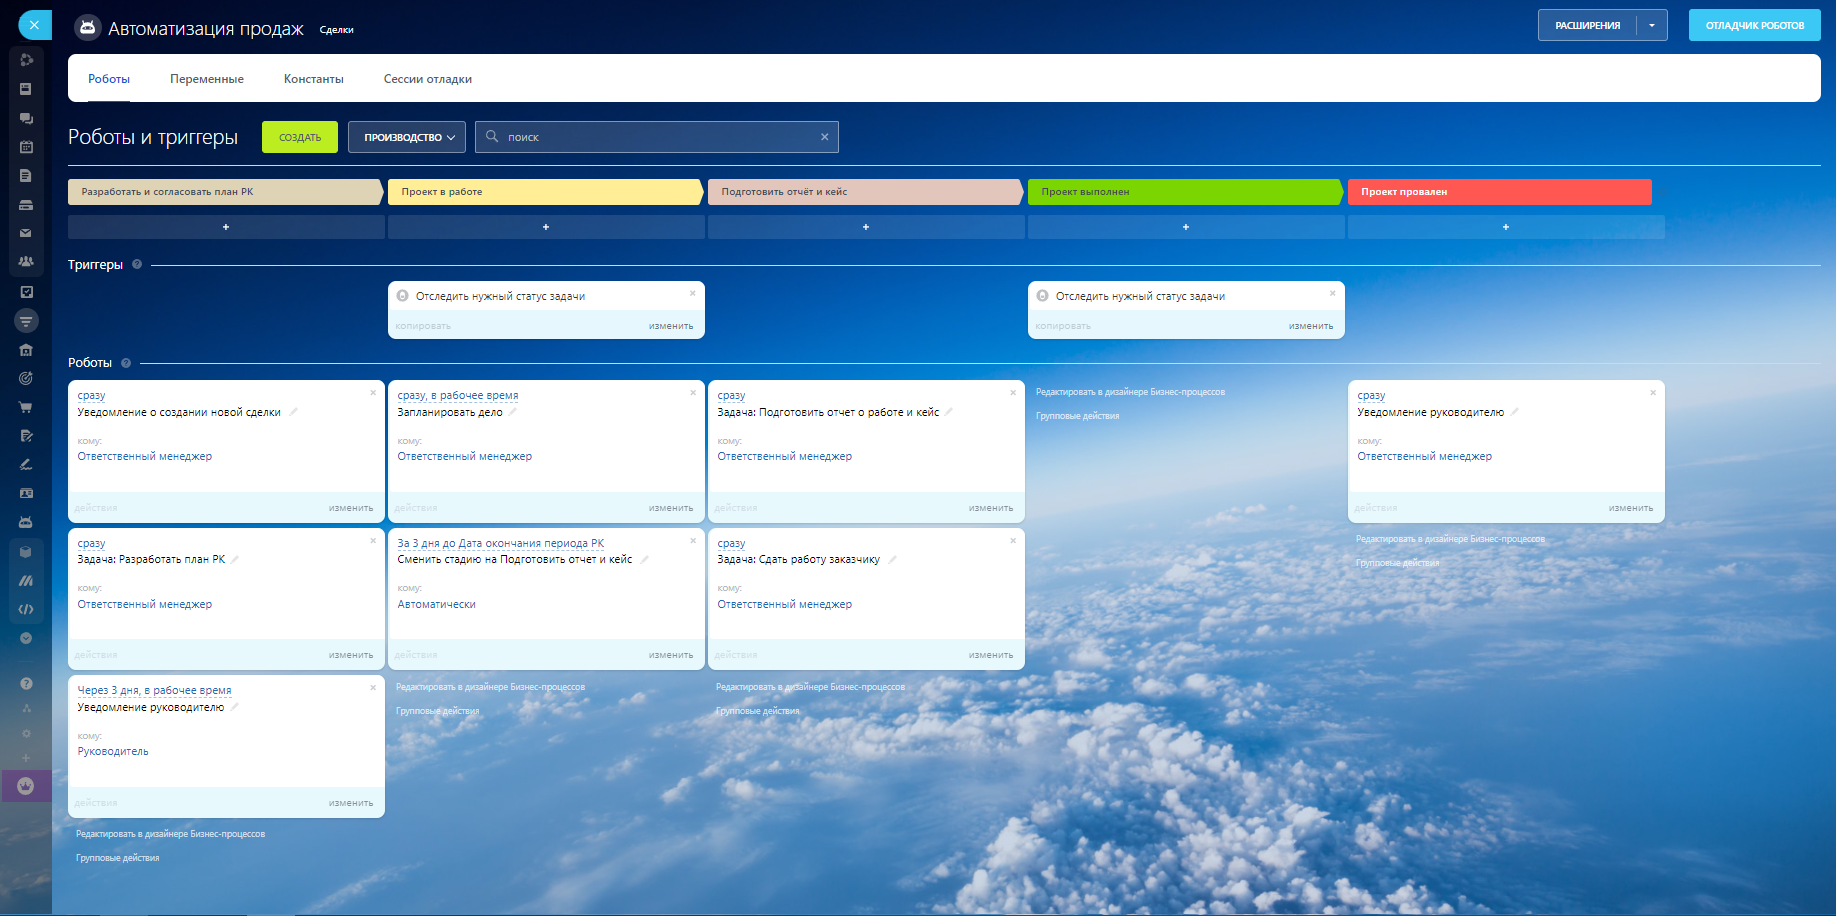Screen dimensions: 1836x916
Task: Select the Разработать и согласовать план РК stage
Action: [x=225, y=192]
